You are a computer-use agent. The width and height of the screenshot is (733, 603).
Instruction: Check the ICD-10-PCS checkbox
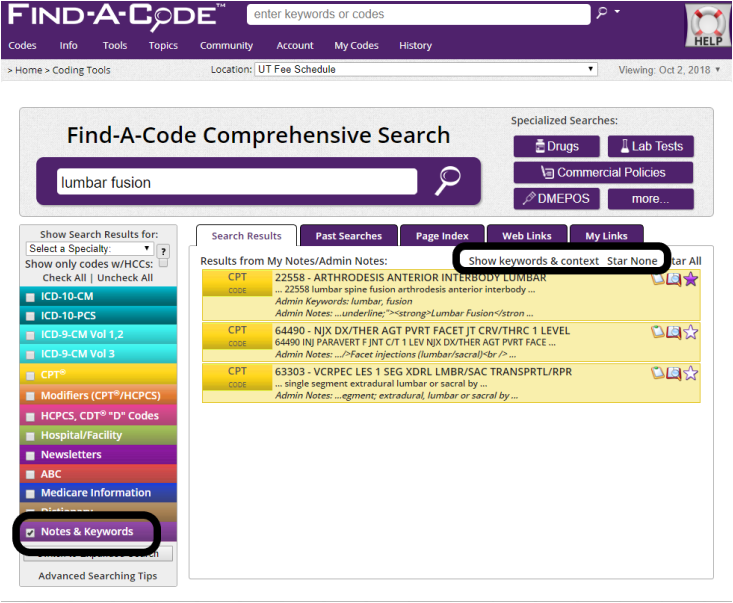[x=30, y=316]
